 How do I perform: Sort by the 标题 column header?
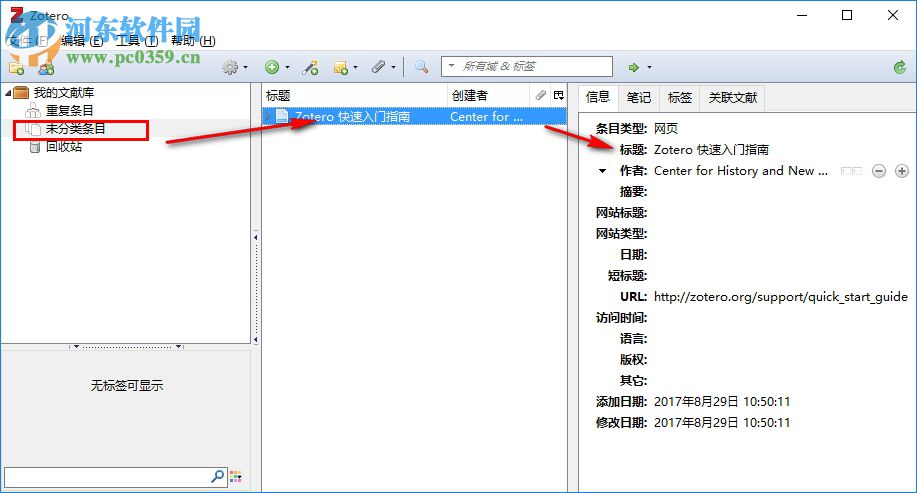tap(354, 95)
